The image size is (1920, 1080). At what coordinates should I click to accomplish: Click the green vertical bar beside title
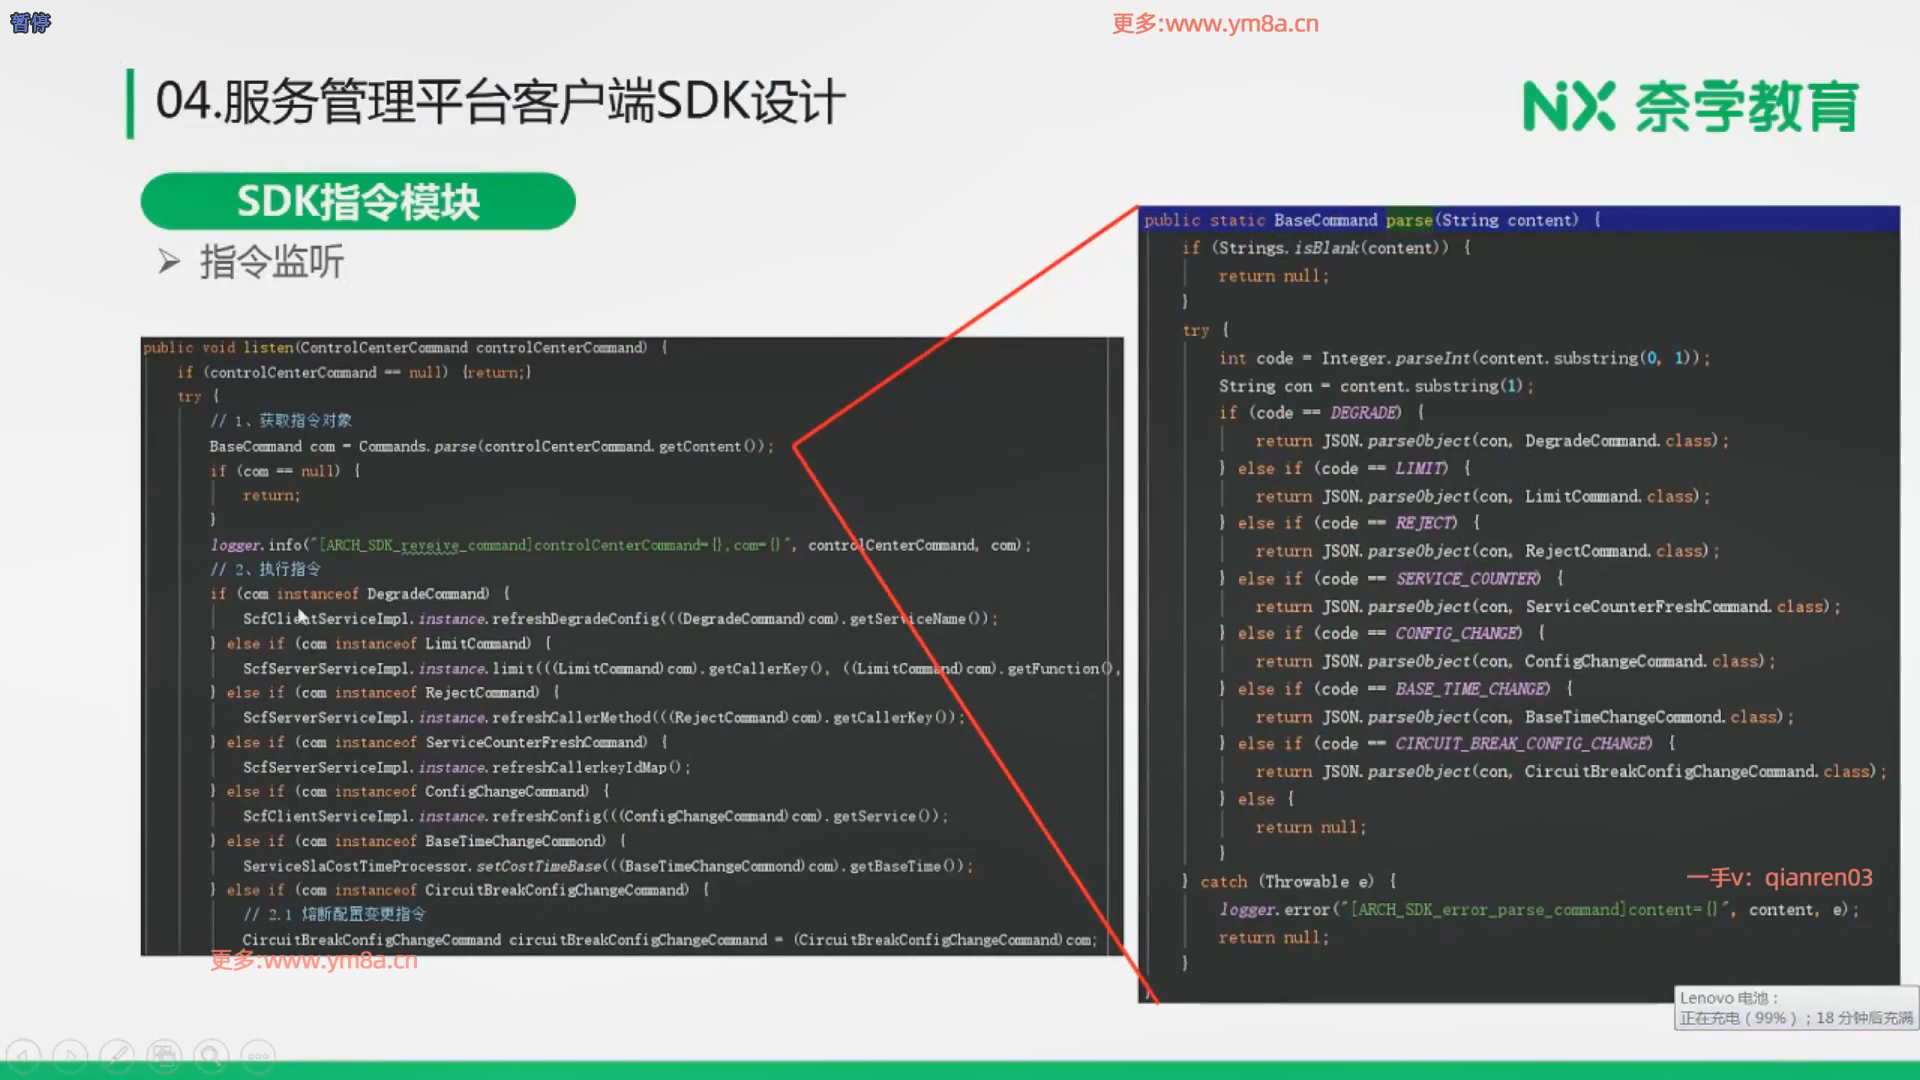(x=130, y=103)
